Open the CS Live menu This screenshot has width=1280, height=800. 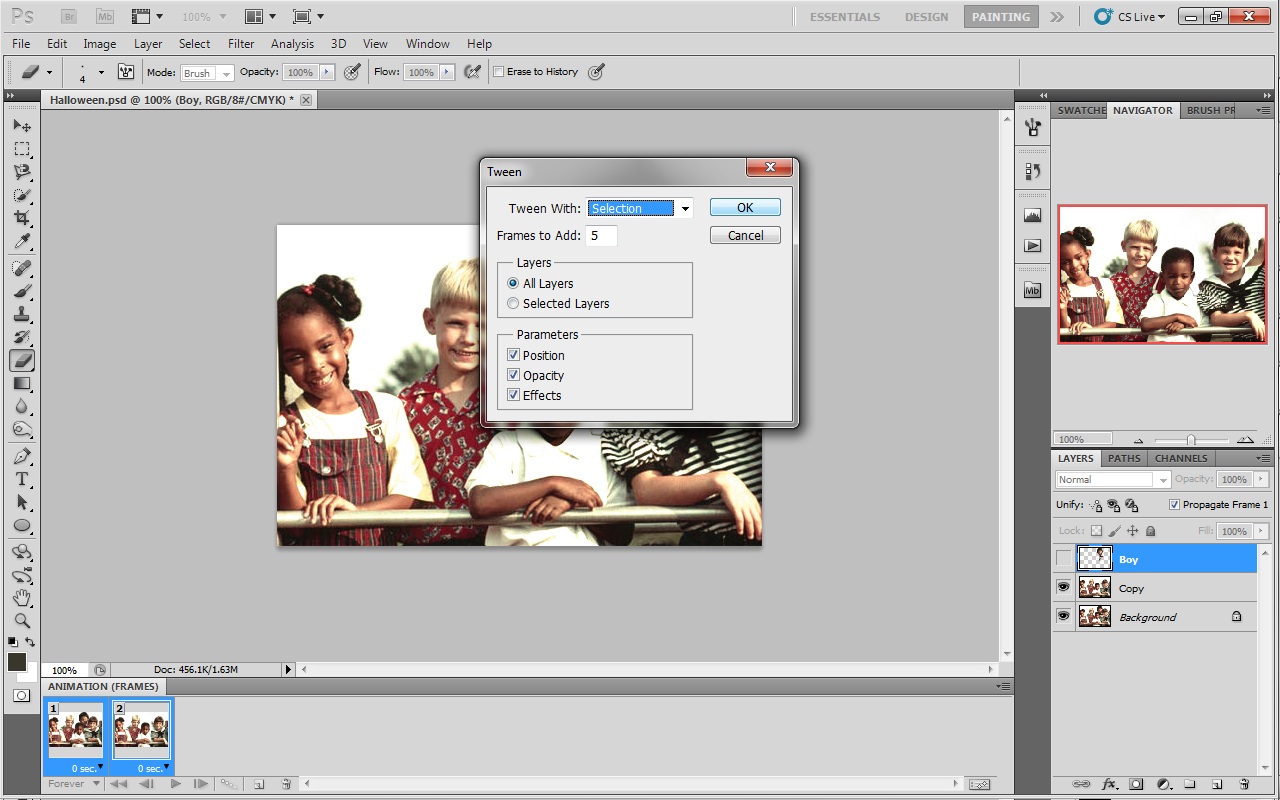1130,17
